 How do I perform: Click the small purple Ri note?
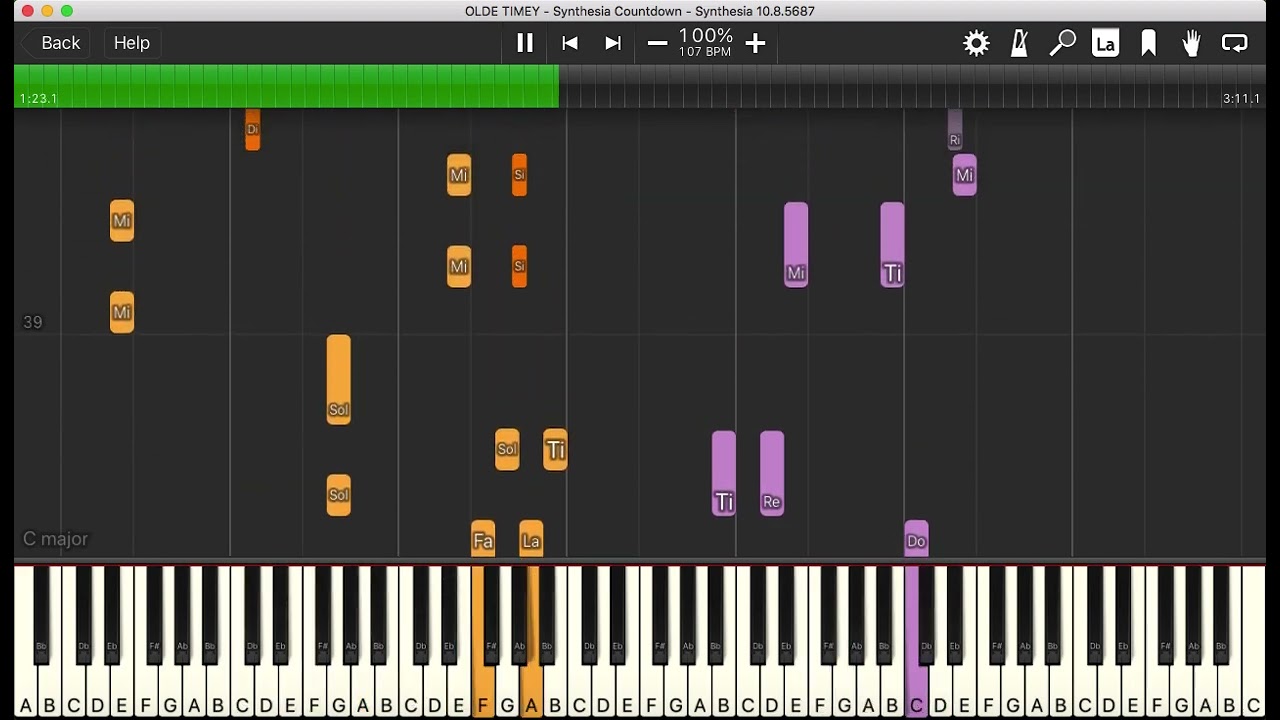tap(955, 130)
